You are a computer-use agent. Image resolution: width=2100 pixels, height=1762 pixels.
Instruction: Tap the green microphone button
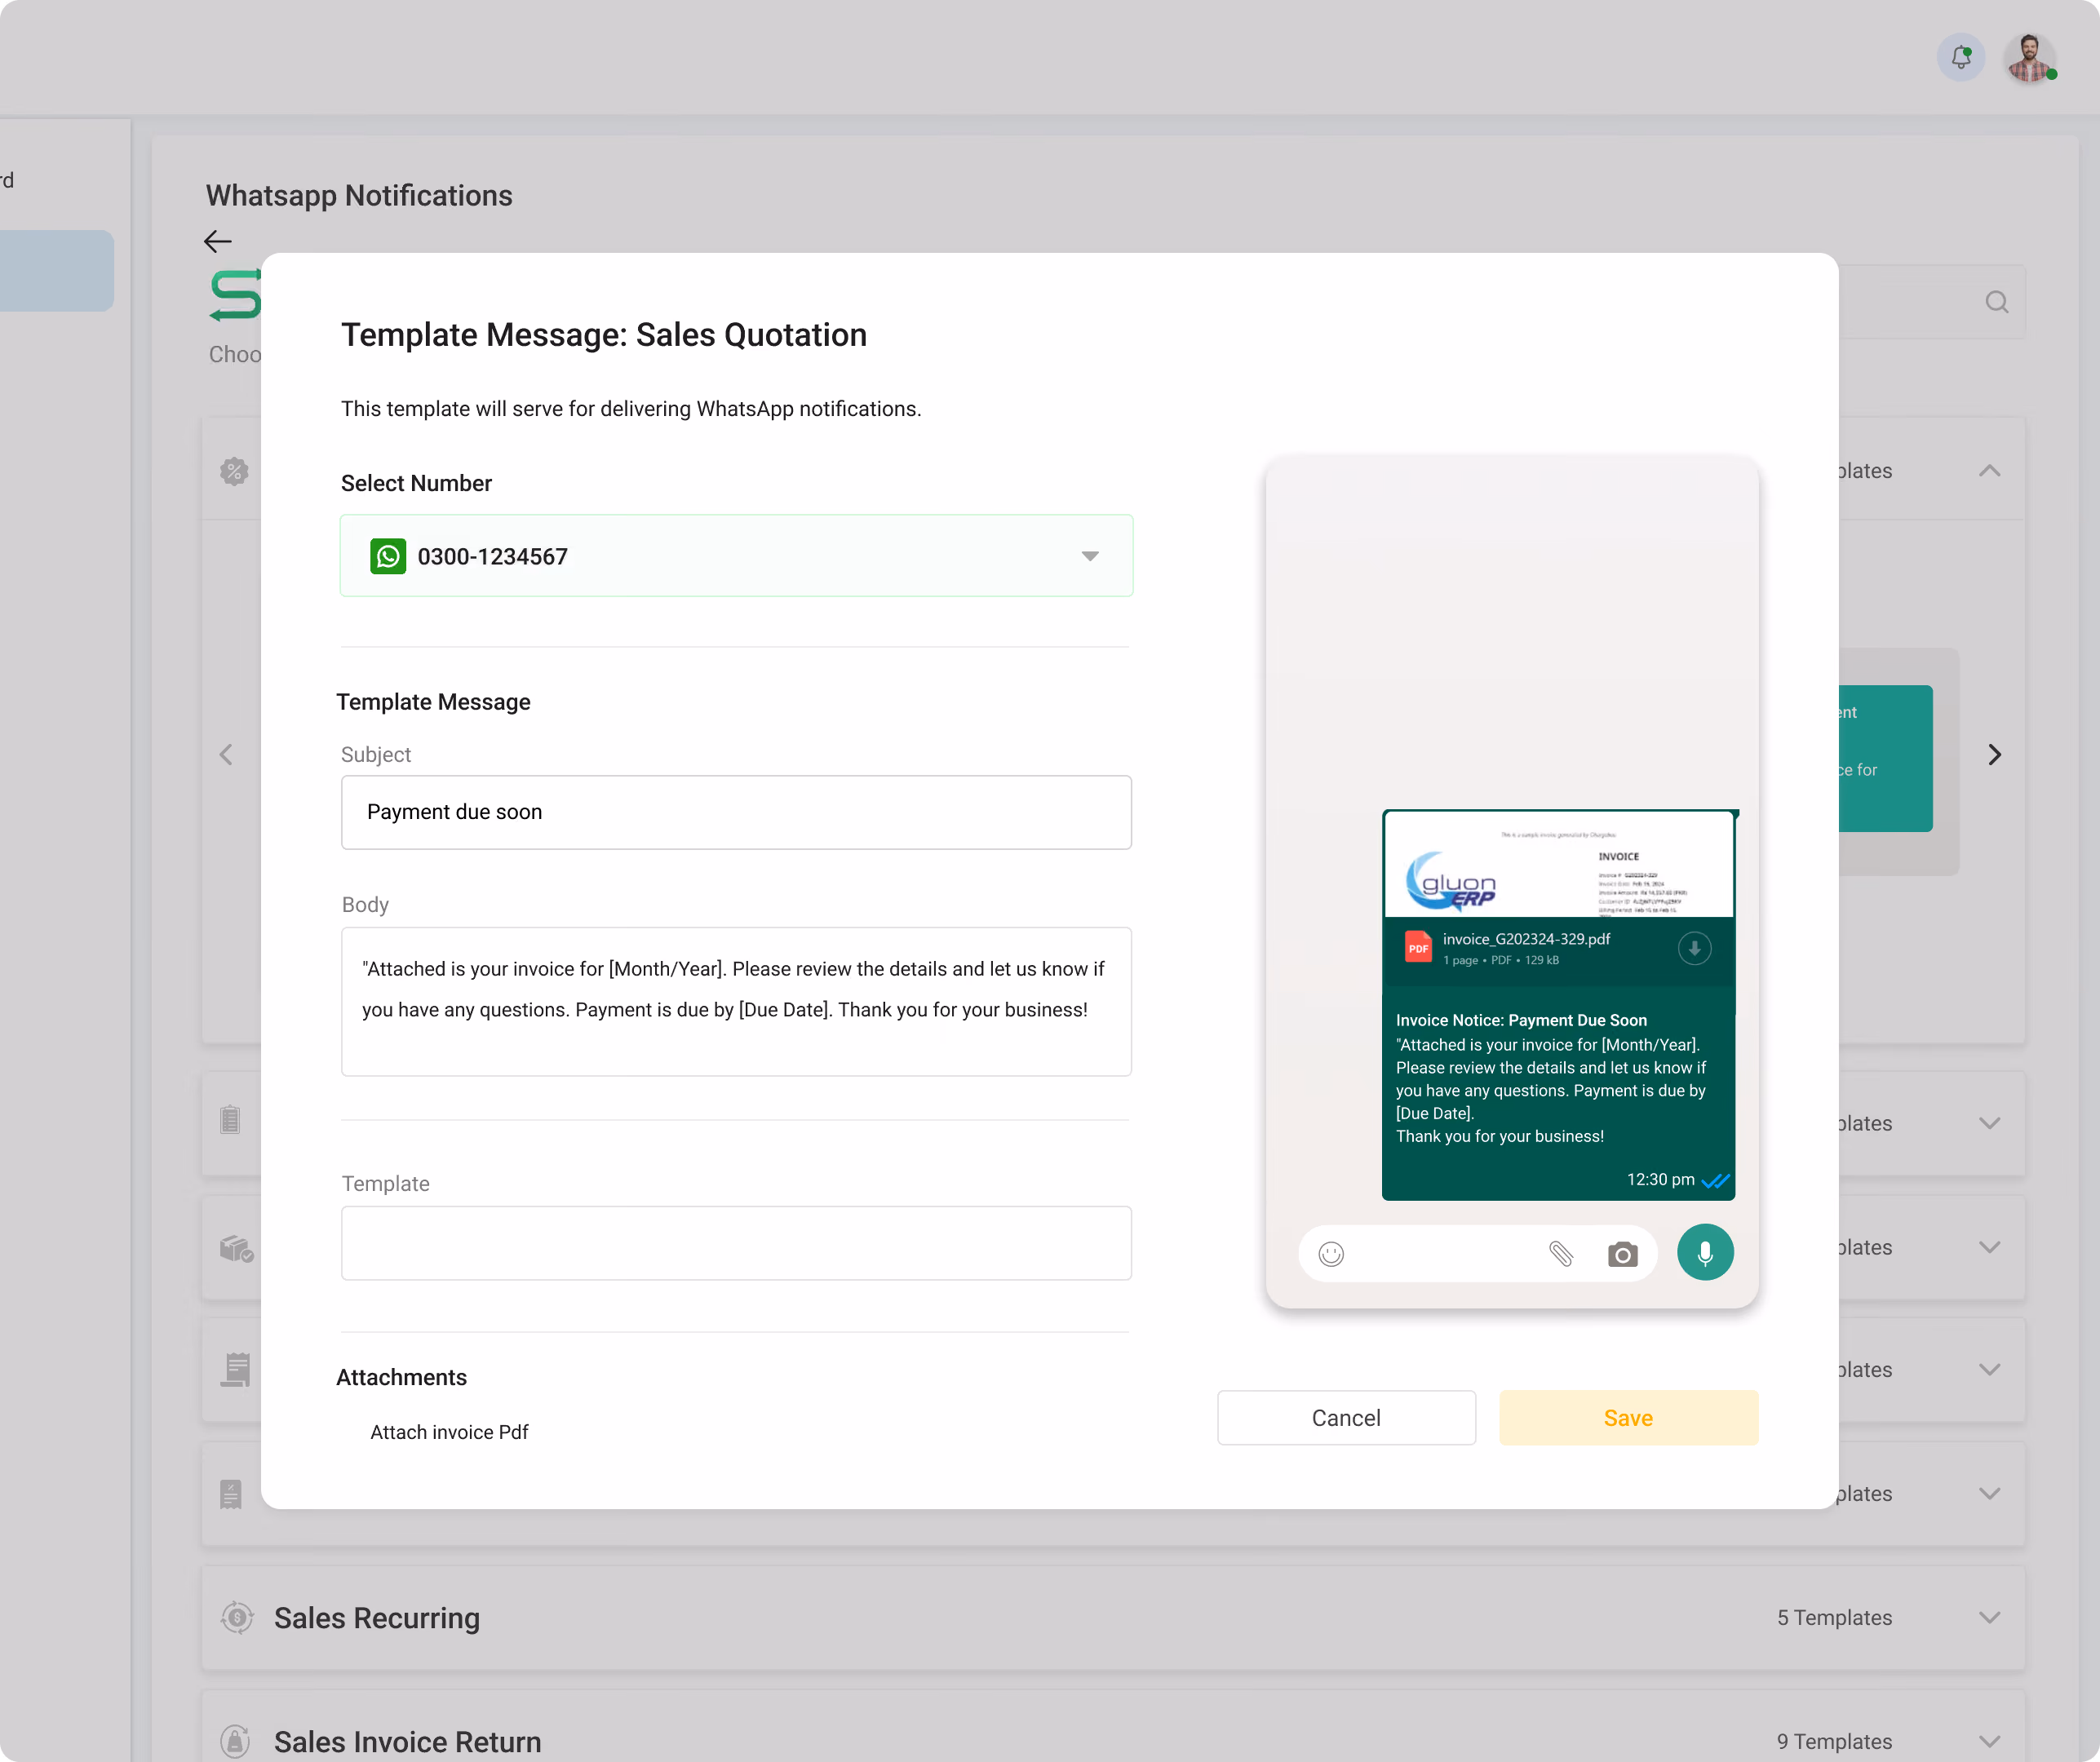(1705, 1252)
